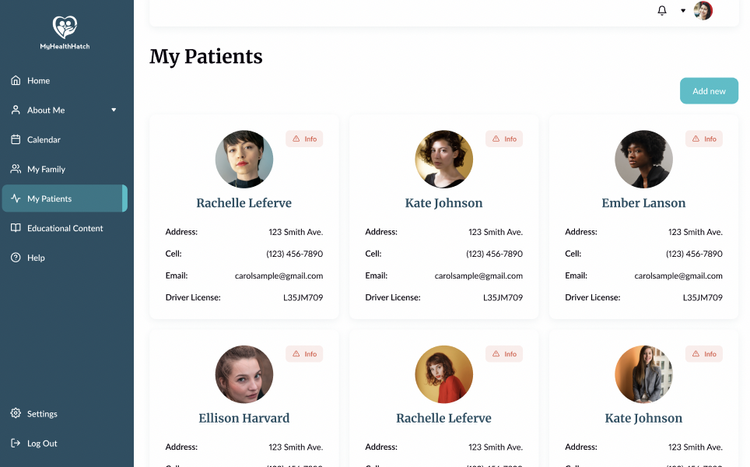Click the Home house icon in sidebar
The height and width of the screenshot is (467, 750).
pyautogui.click(x=16, y=81)
